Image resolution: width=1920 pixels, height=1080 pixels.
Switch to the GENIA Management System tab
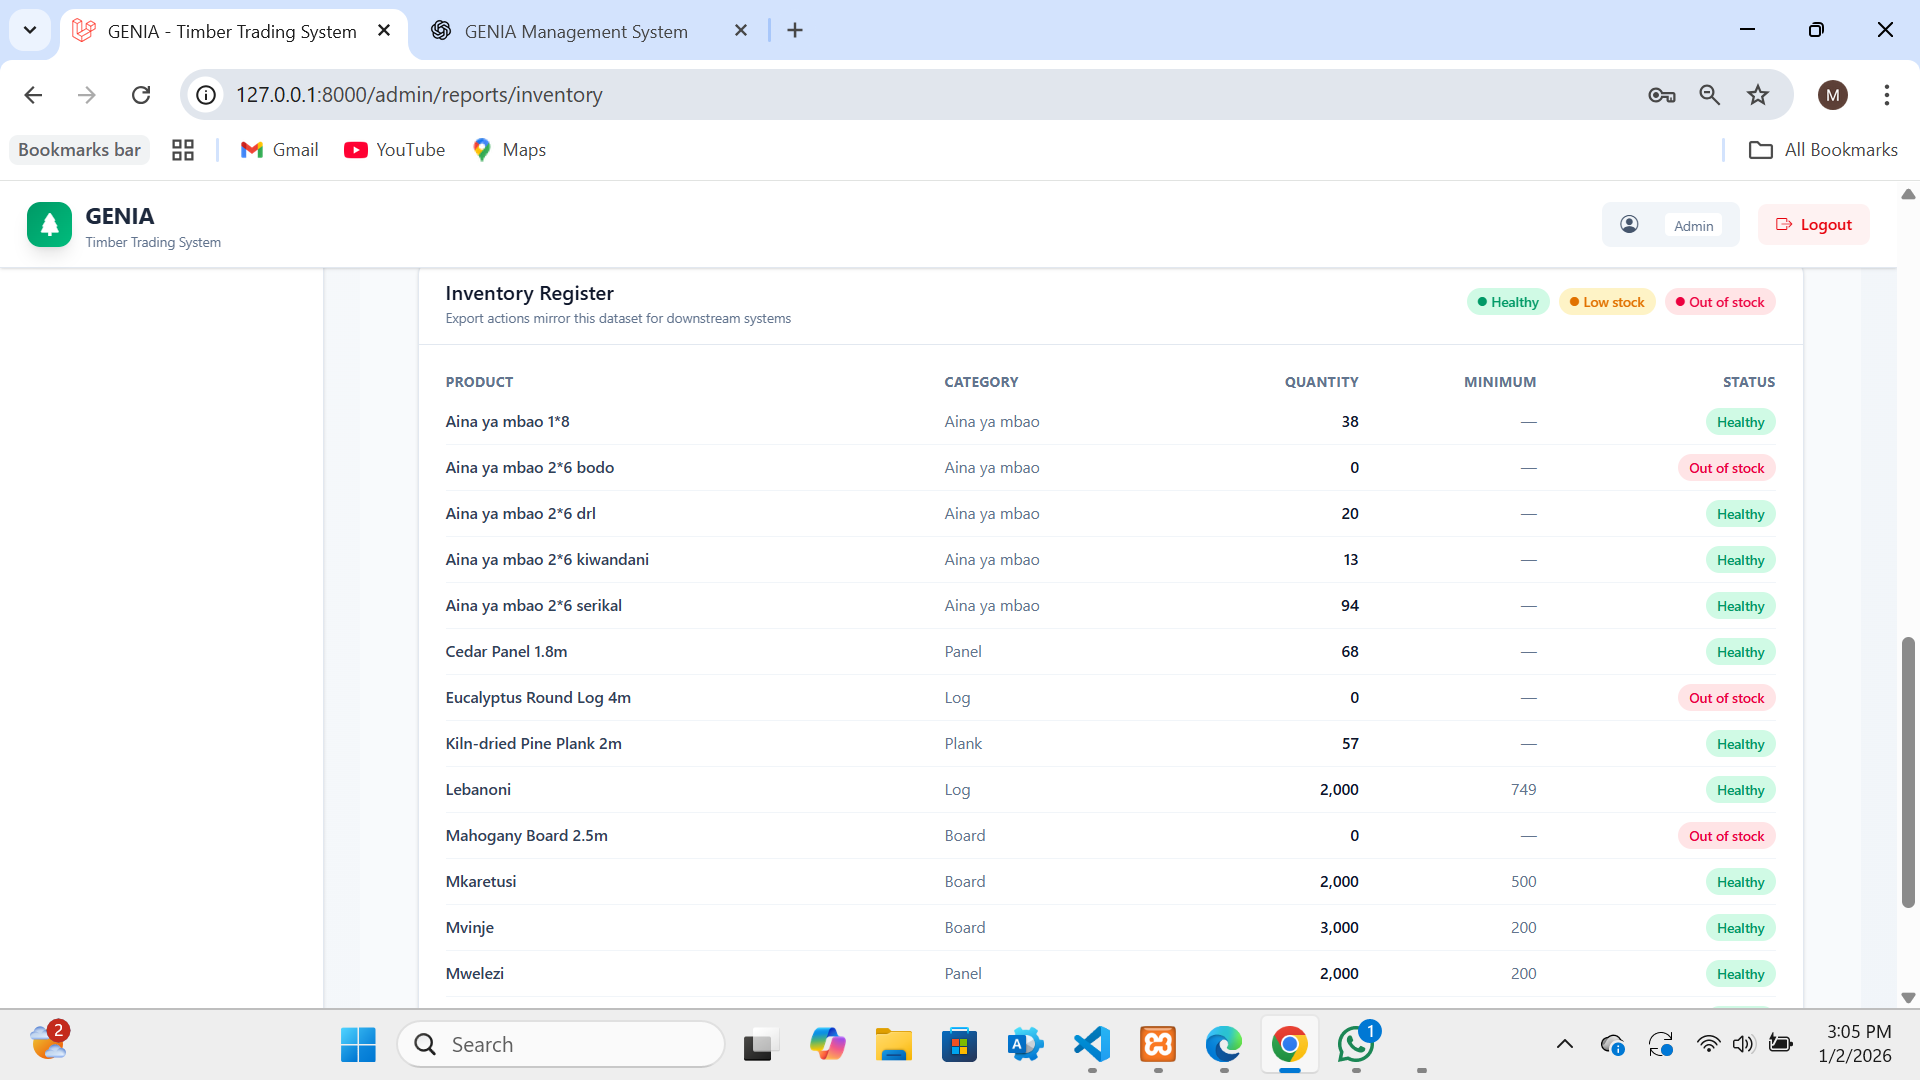[x=575, y=31]
